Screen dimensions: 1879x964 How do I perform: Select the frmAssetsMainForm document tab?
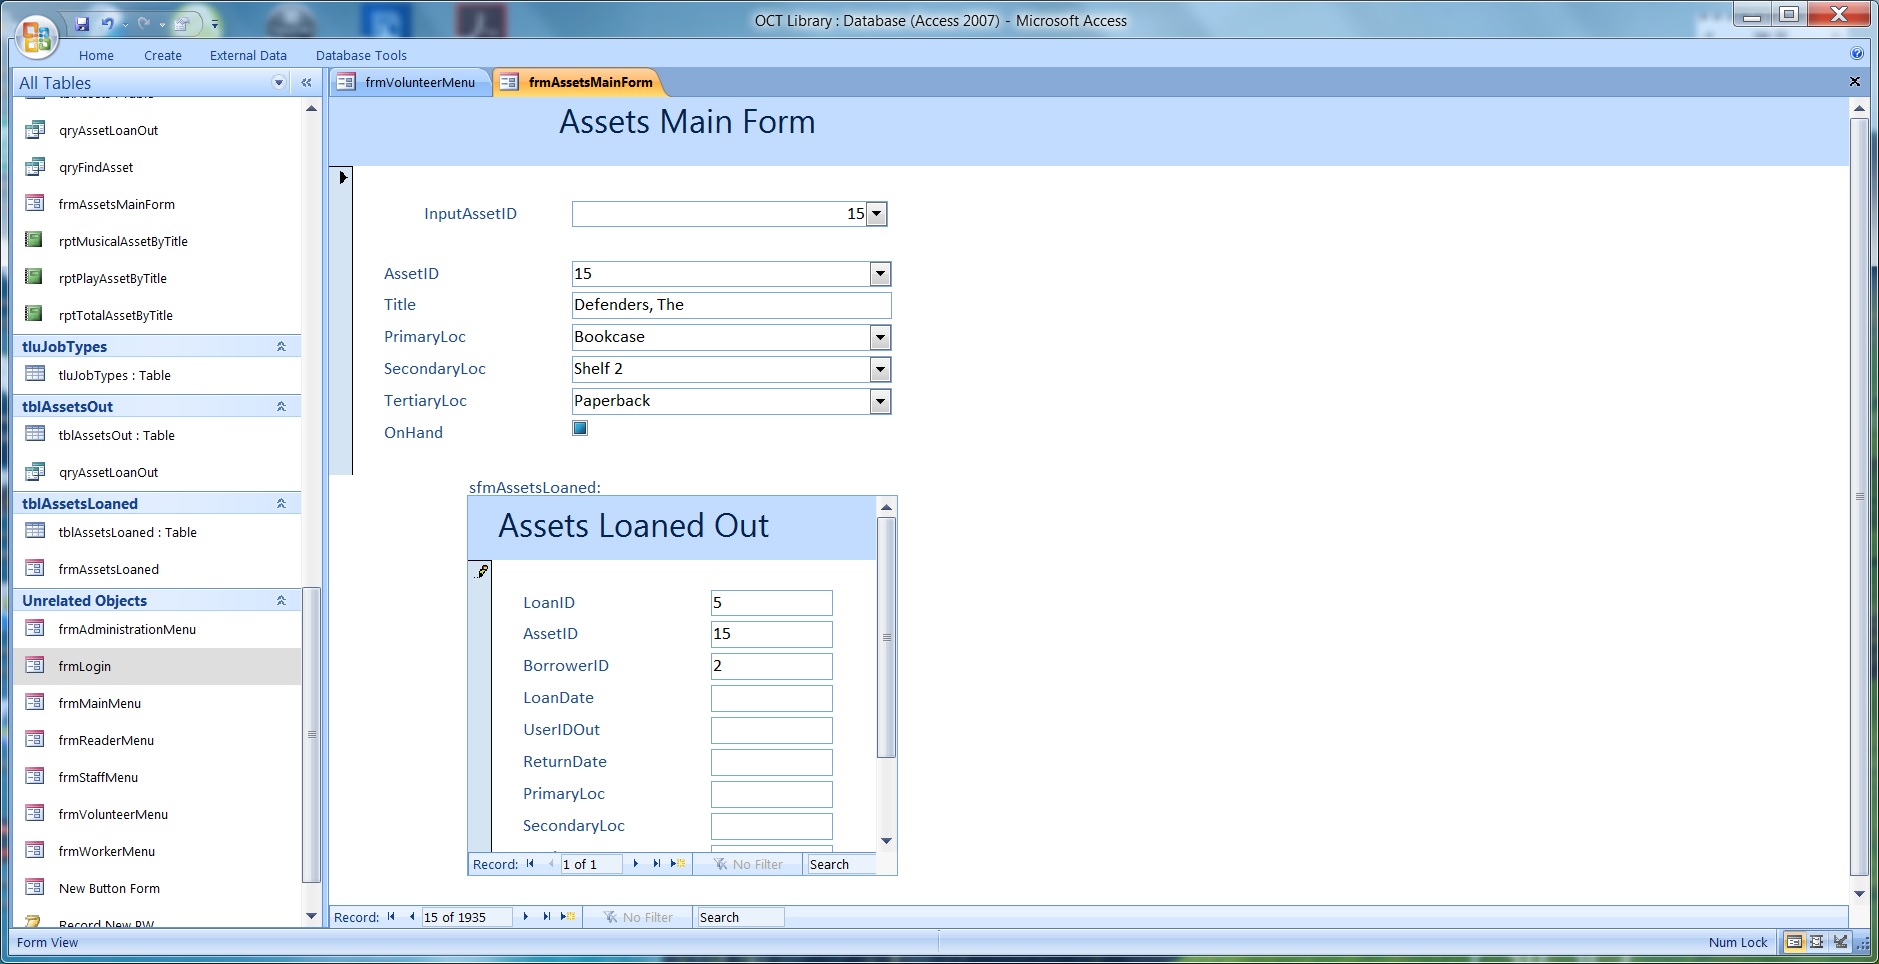pyautogui.click(x=579, y=82)
